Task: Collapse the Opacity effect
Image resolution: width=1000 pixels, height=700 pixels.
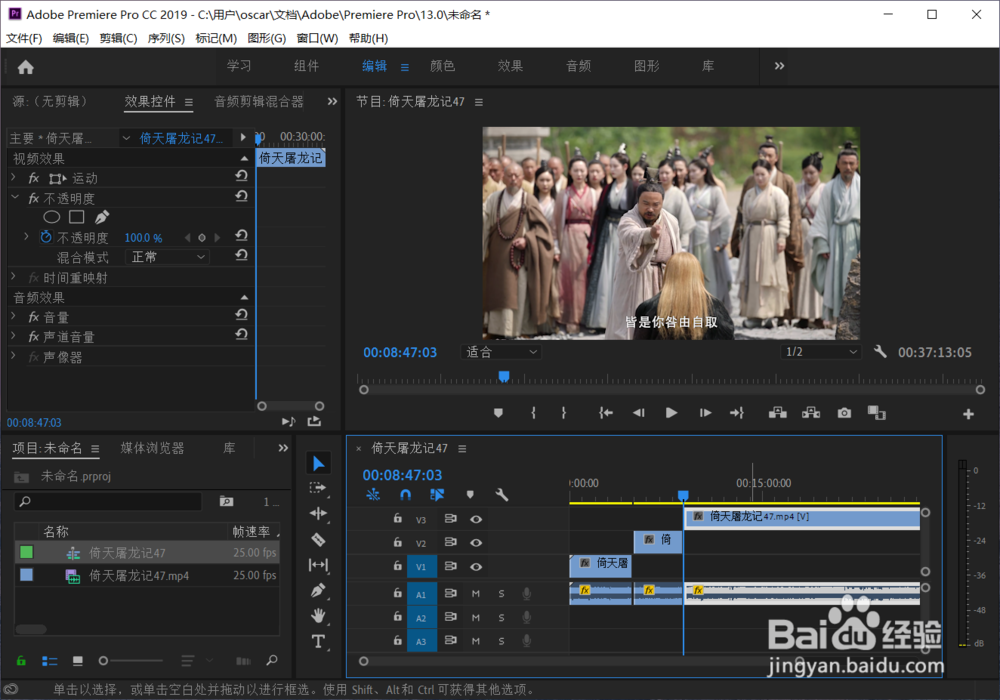Action: coord(15,198)
